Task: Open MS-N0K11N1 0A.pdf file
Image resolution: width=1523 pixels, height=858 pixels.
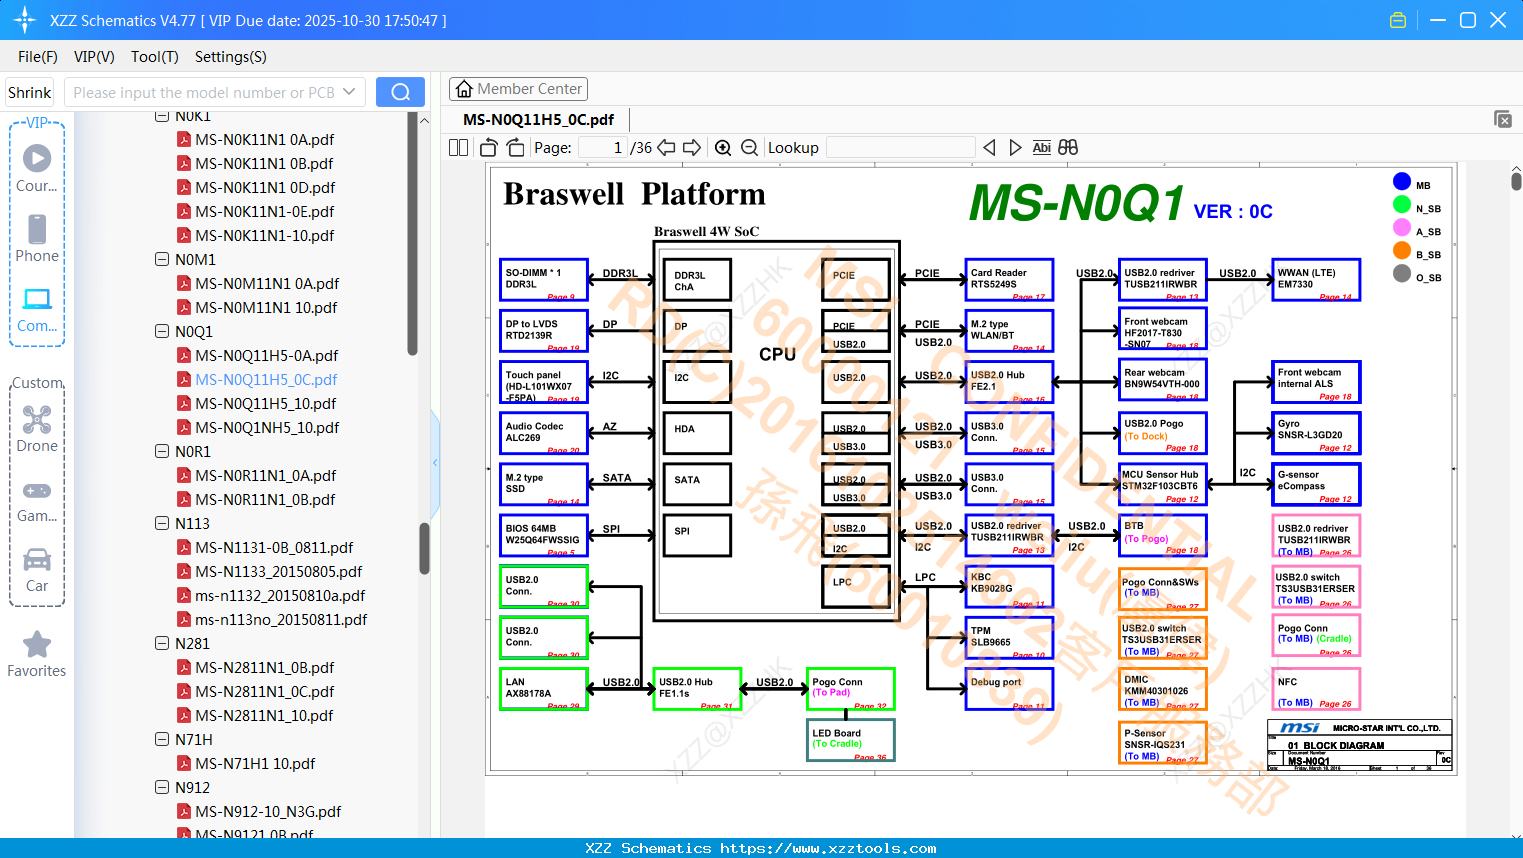Action: point(264,139)
